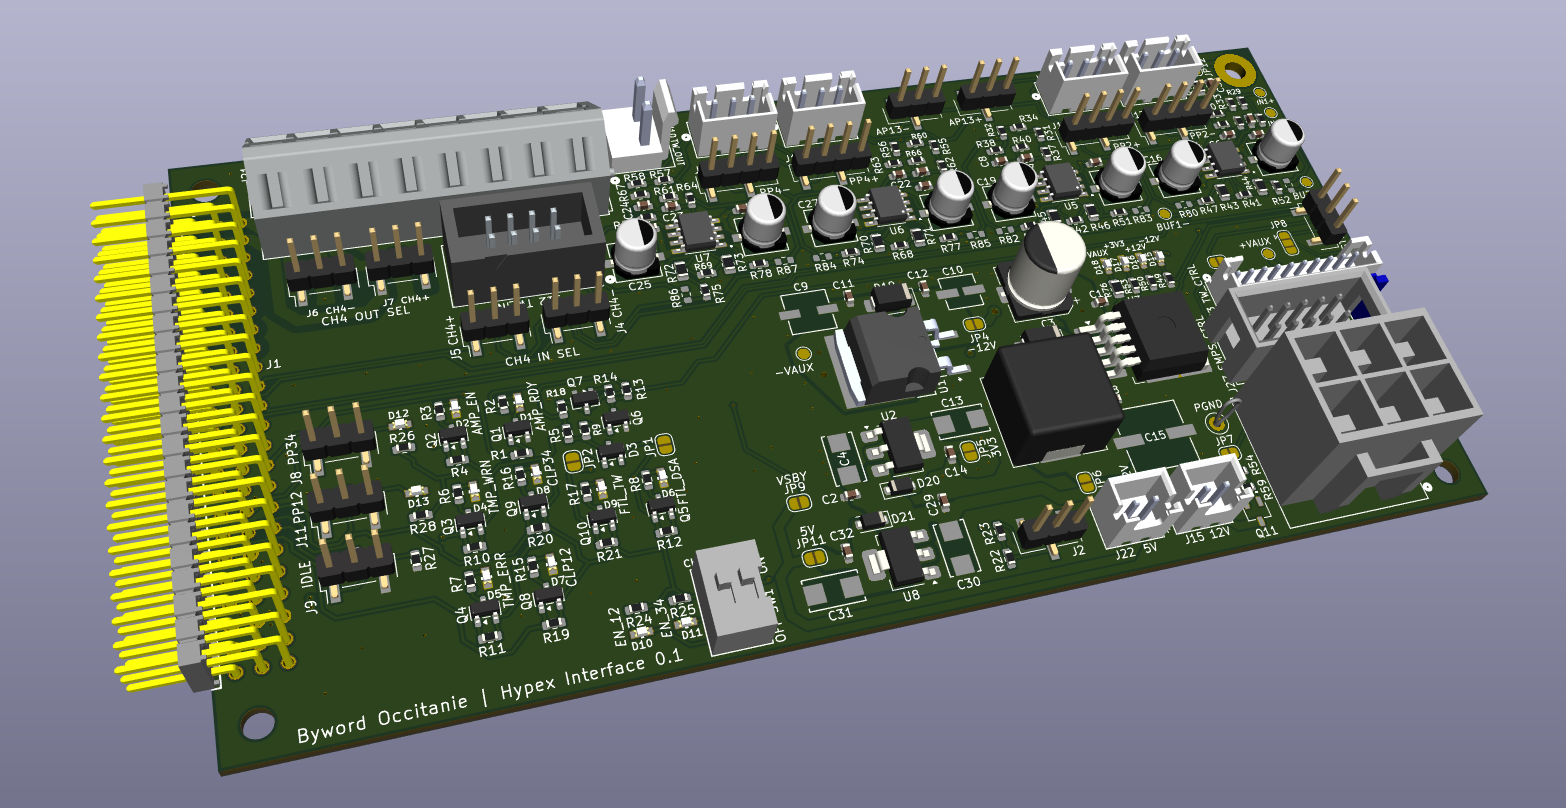
Task: Click the D13 LED
Action: click(416, 491)
